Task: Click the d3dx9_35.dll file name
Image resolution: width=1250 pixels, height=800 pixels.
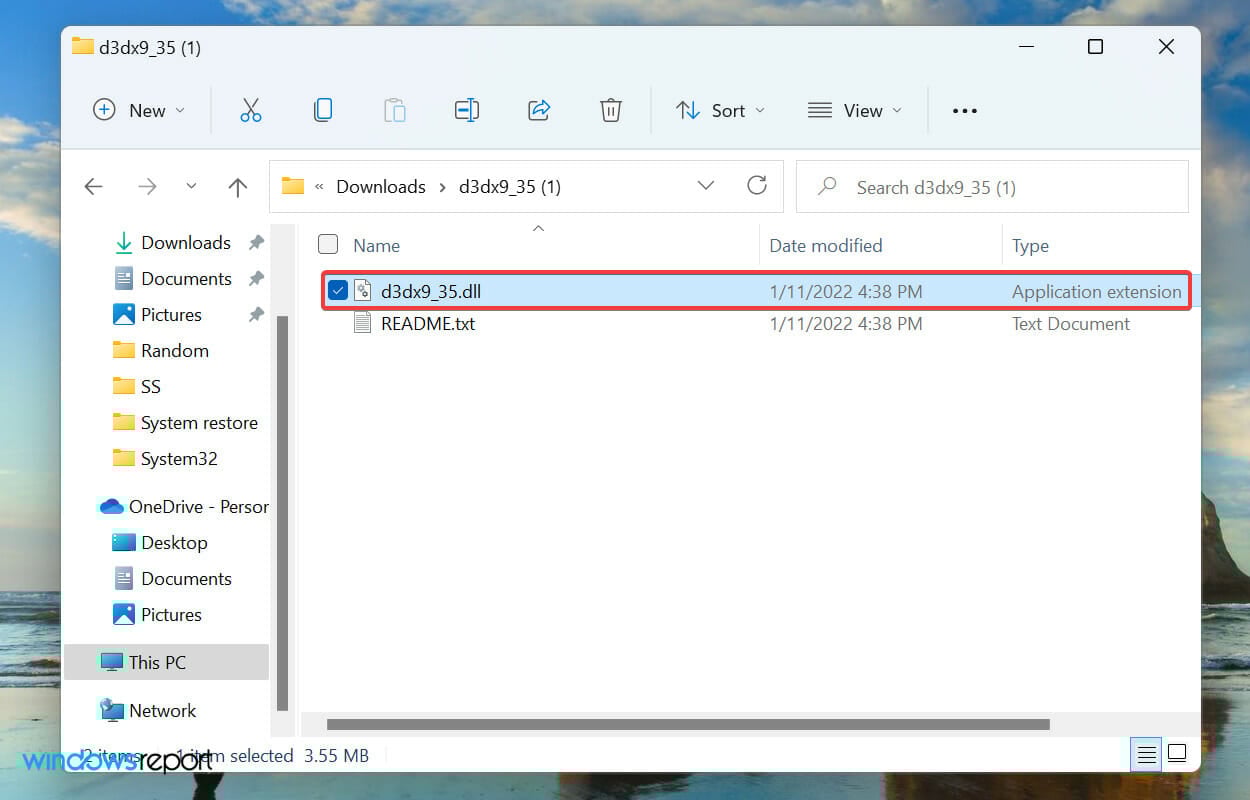Action: [431, 292]
